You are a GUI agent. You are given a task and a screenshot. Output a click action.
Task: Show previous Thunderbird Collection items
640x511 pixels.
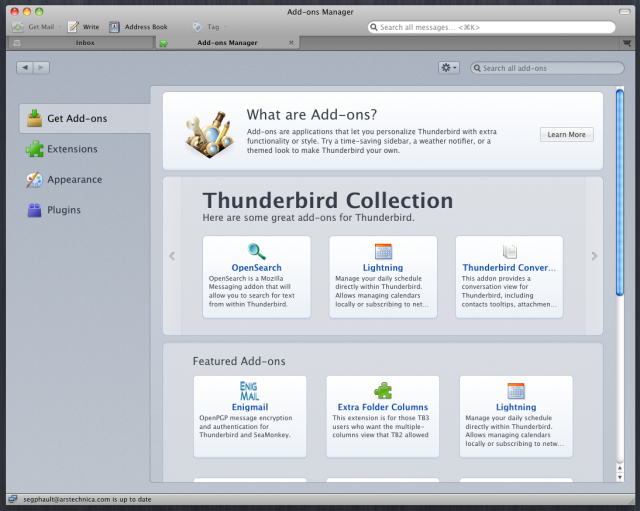[172, 256]
